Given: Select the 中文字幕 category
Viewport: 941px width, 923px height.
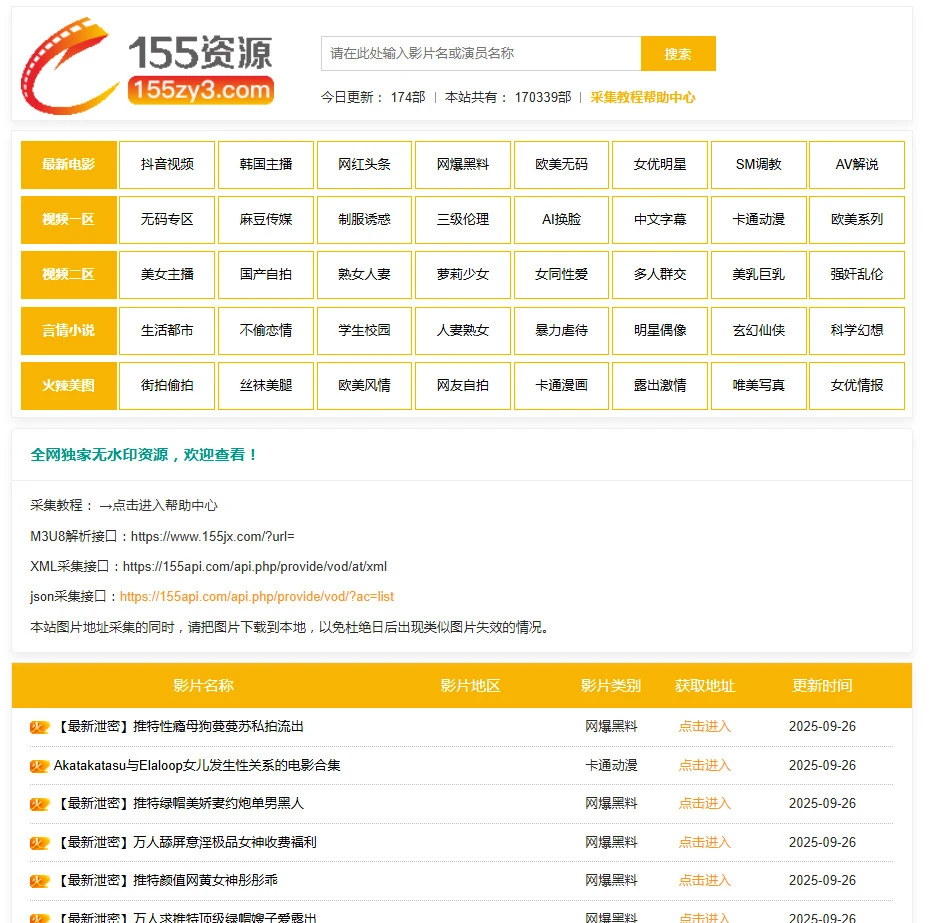Looking at the screenshot, I should [660, 219].
